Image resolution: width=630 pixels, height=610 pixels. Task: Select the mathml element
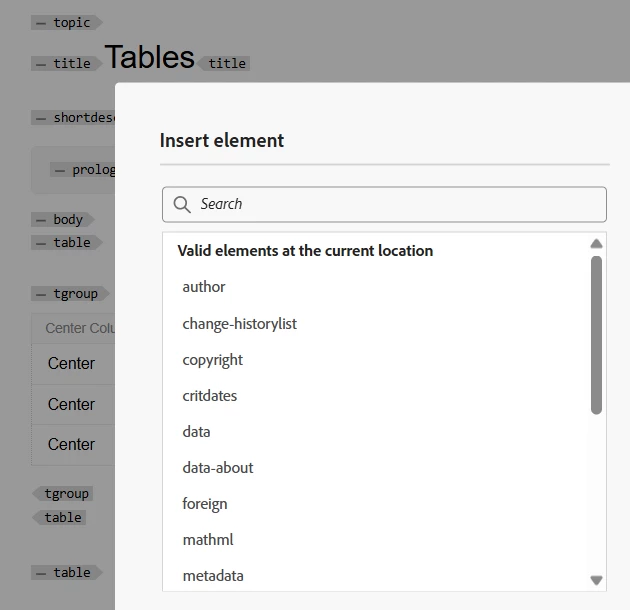coord(207,540)
